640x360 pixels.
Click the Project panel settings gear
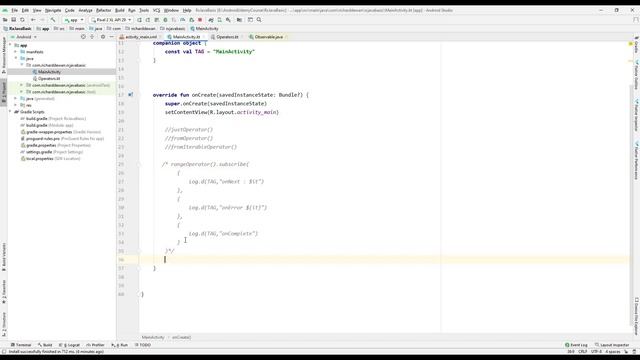(x=103, y=37)
